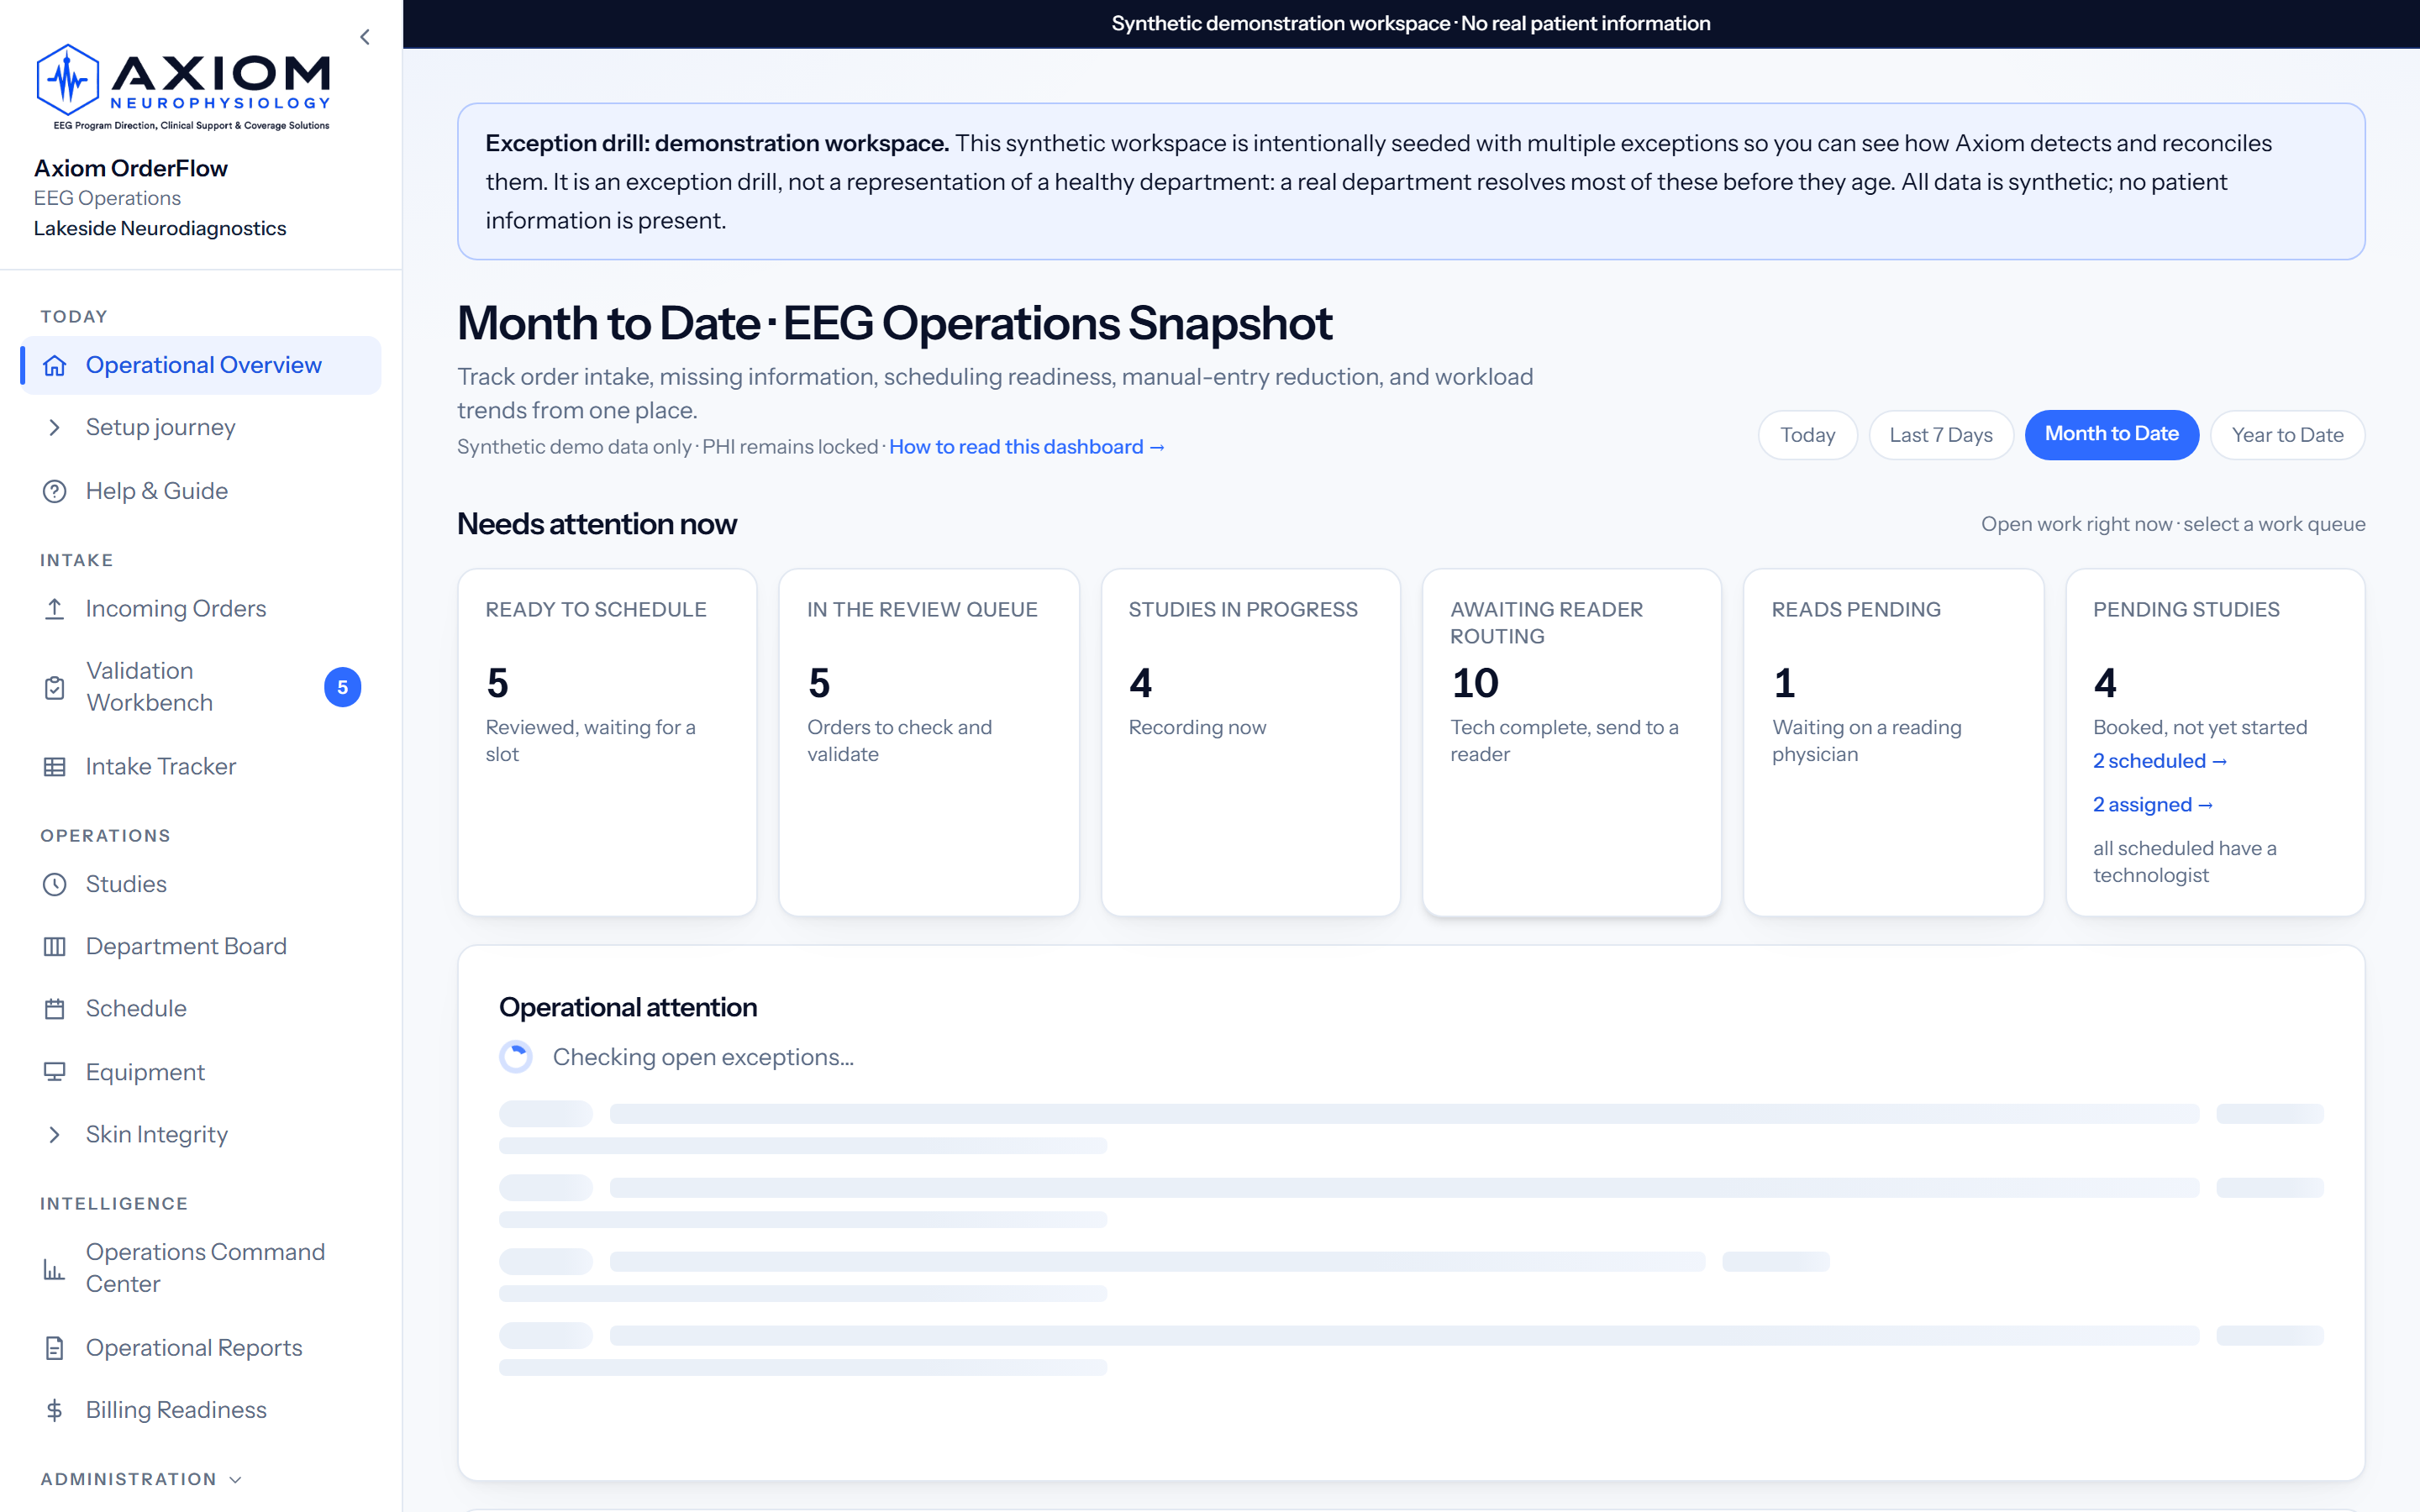The image size is (2420, 1512).
Task: Click the 'Operational attention' heading
Action: [x=628, y=1007]
